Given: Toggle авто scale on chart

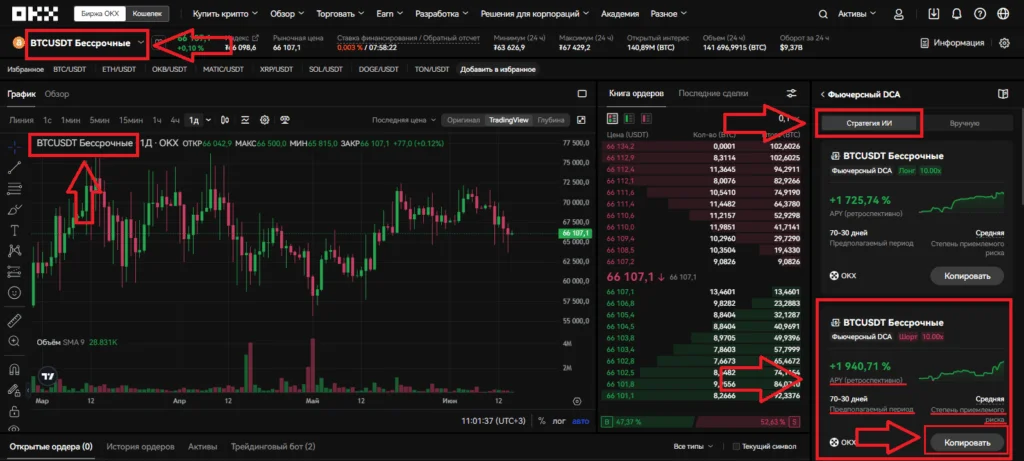Looking at the screenshot, I should click(x=580, y=421).
